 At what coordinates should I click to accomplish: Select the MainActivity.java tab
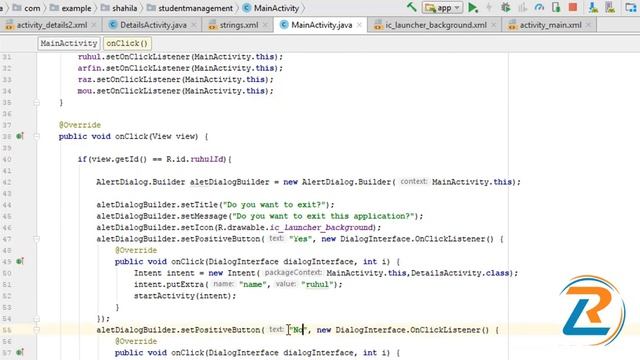coord(321,25)
